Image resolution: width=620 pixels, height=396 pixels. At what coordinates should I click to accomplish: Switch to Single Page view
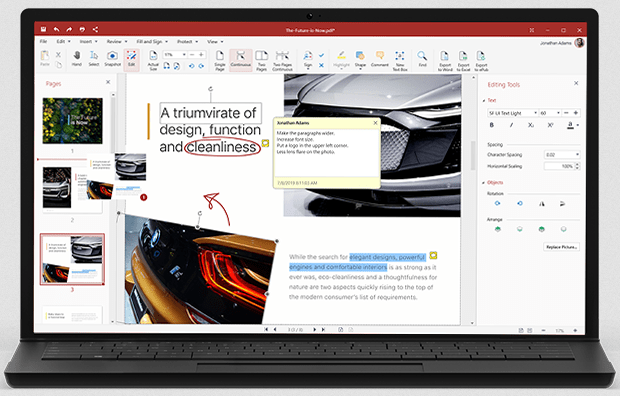(220, 61)
